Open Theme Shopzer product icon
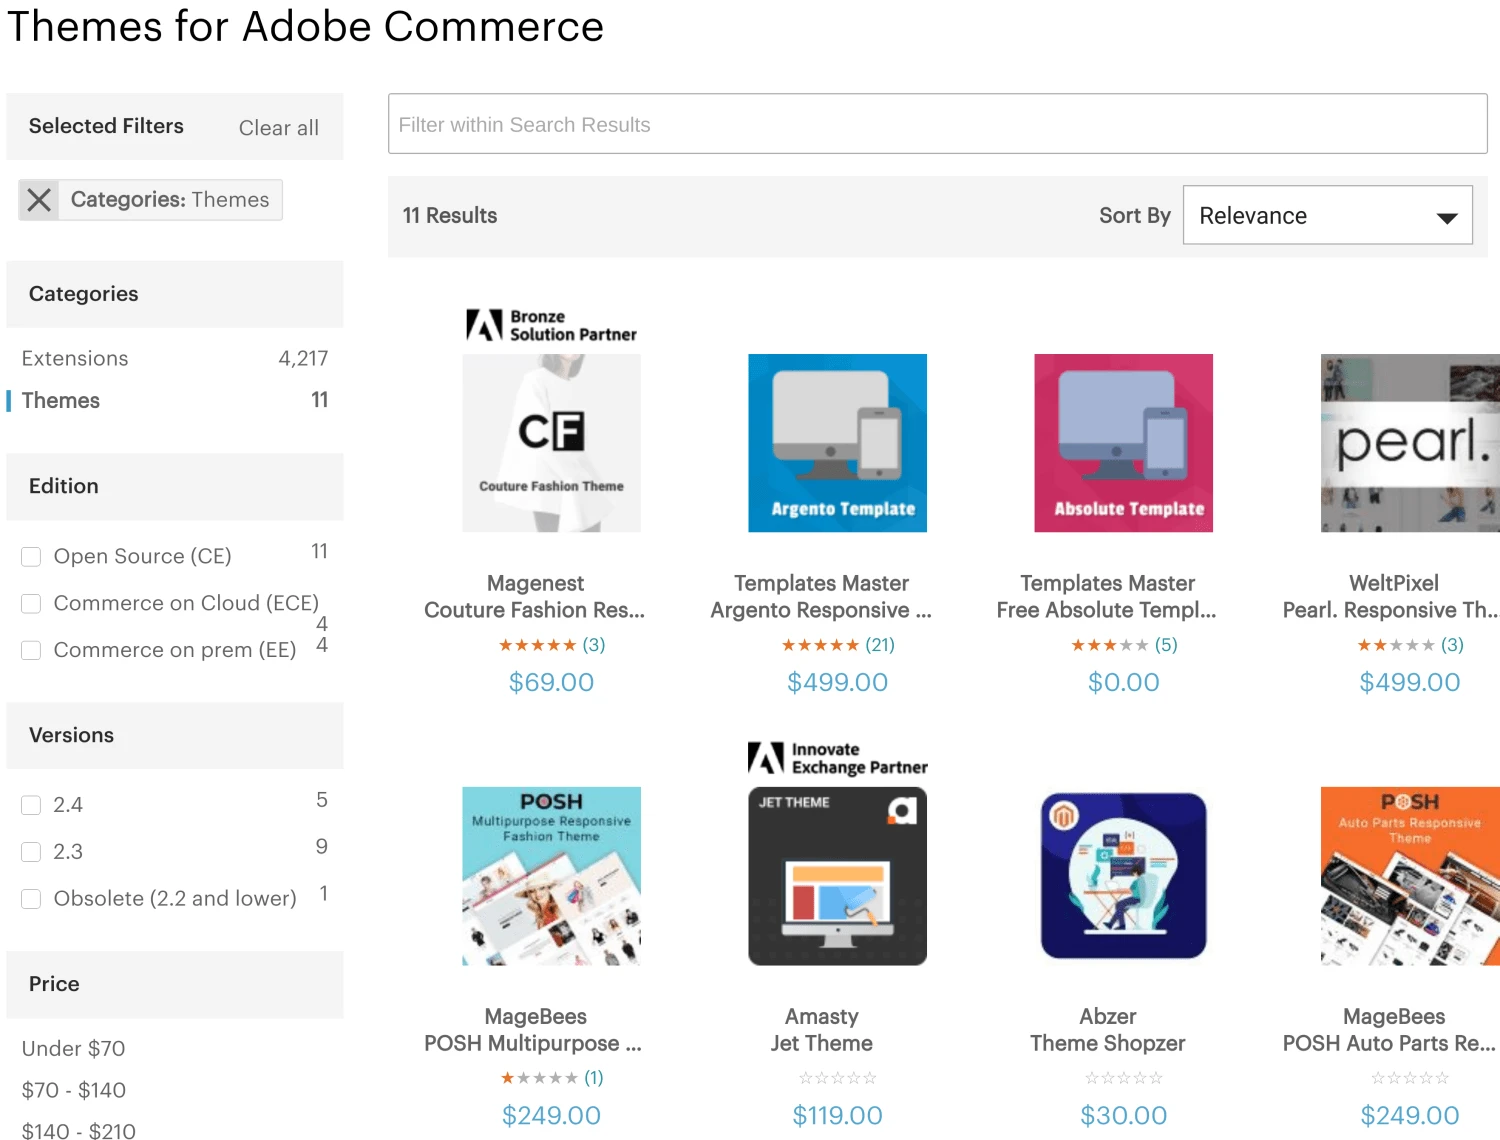 point(1123,876)
